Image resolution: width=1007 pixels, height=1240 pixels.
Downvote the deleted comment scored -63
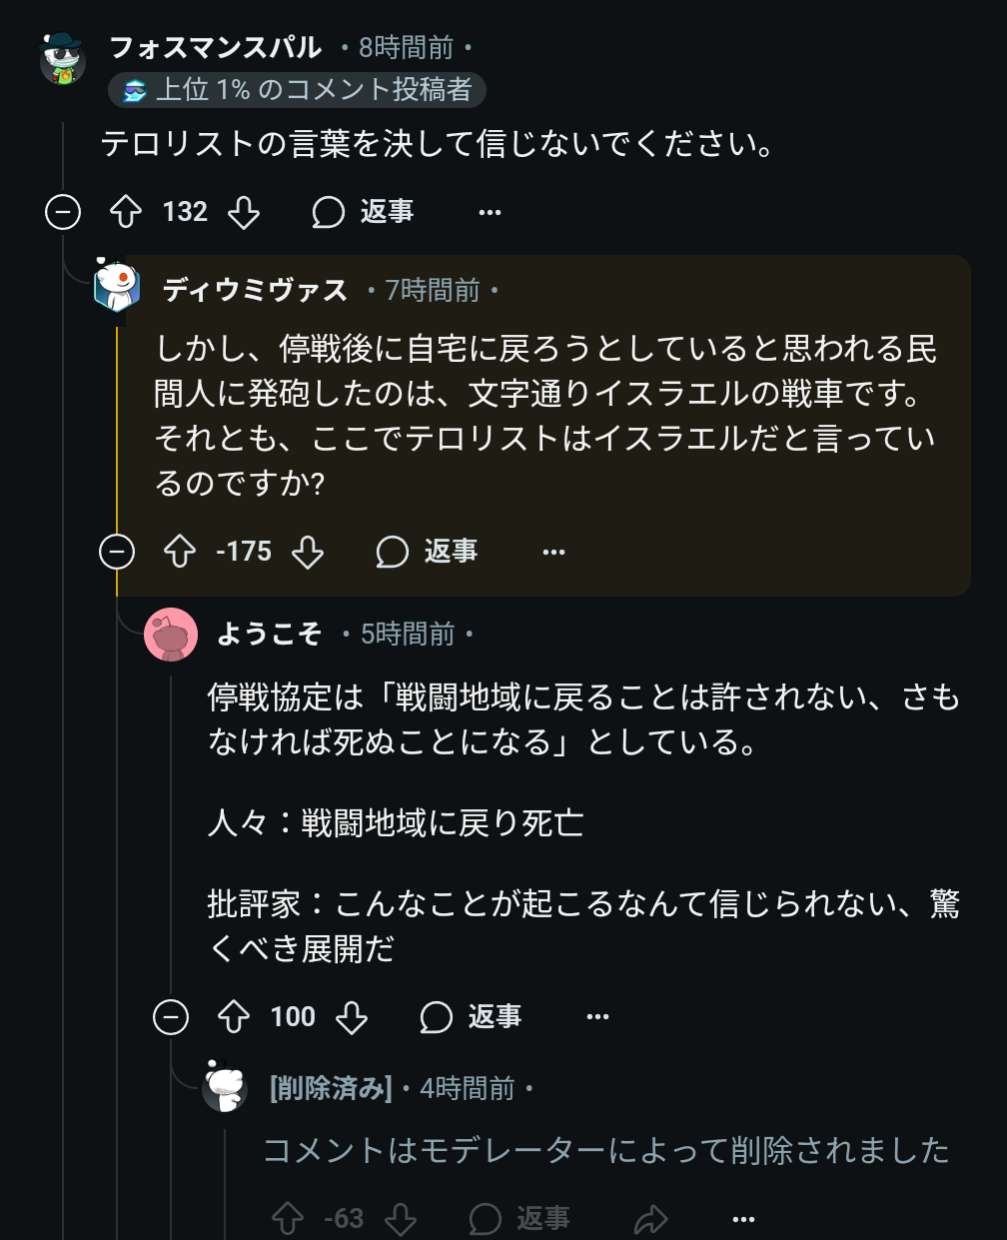[x=402, y=1218]
